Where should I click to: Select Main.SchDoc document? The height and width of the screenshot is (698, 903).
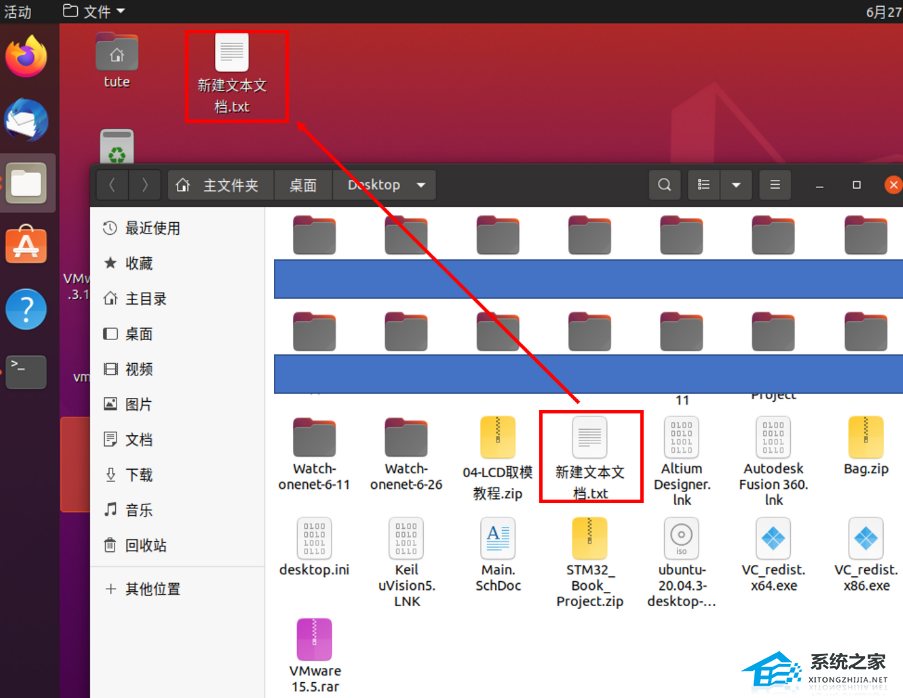pos(498,554)
